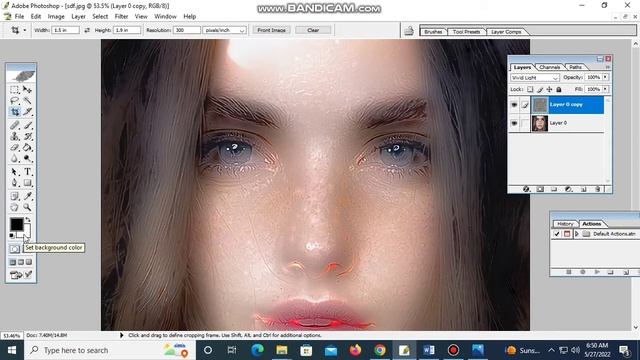Select the Healing Brush tool

[15, 125]
